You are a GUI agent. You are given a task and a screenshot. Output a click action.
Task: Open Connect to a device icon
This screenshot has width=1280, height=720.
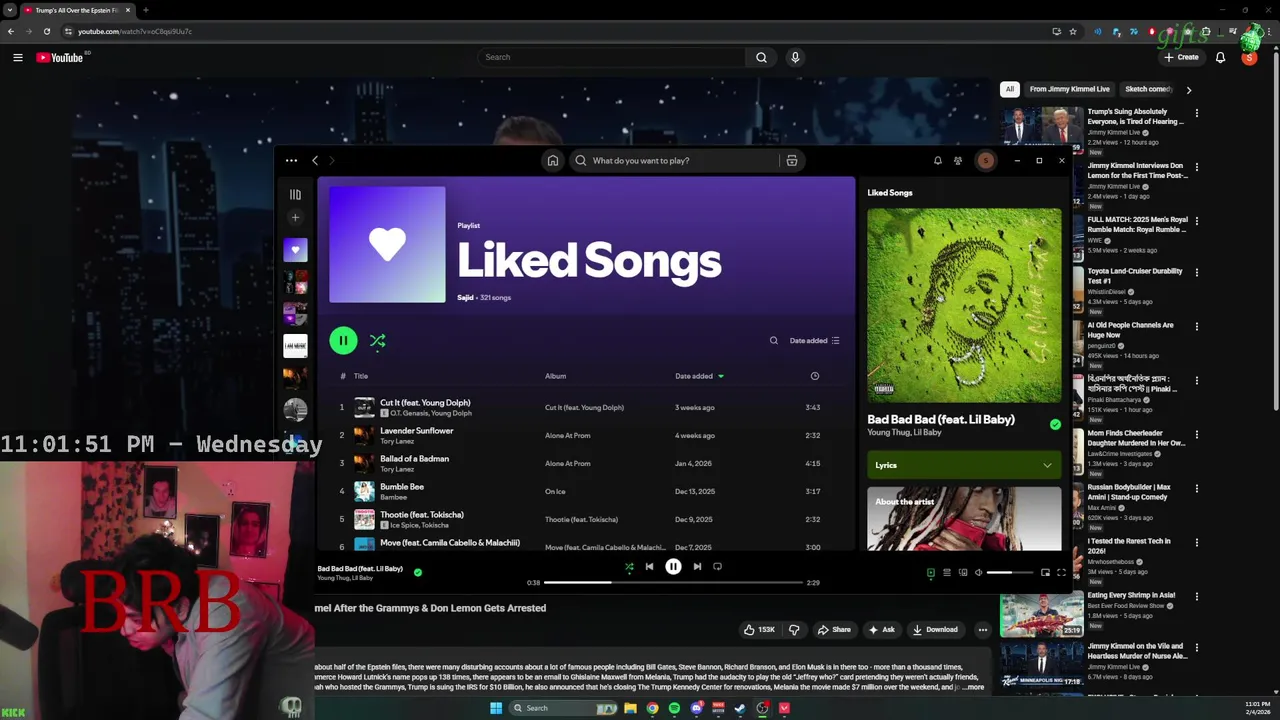click(962, 573)
